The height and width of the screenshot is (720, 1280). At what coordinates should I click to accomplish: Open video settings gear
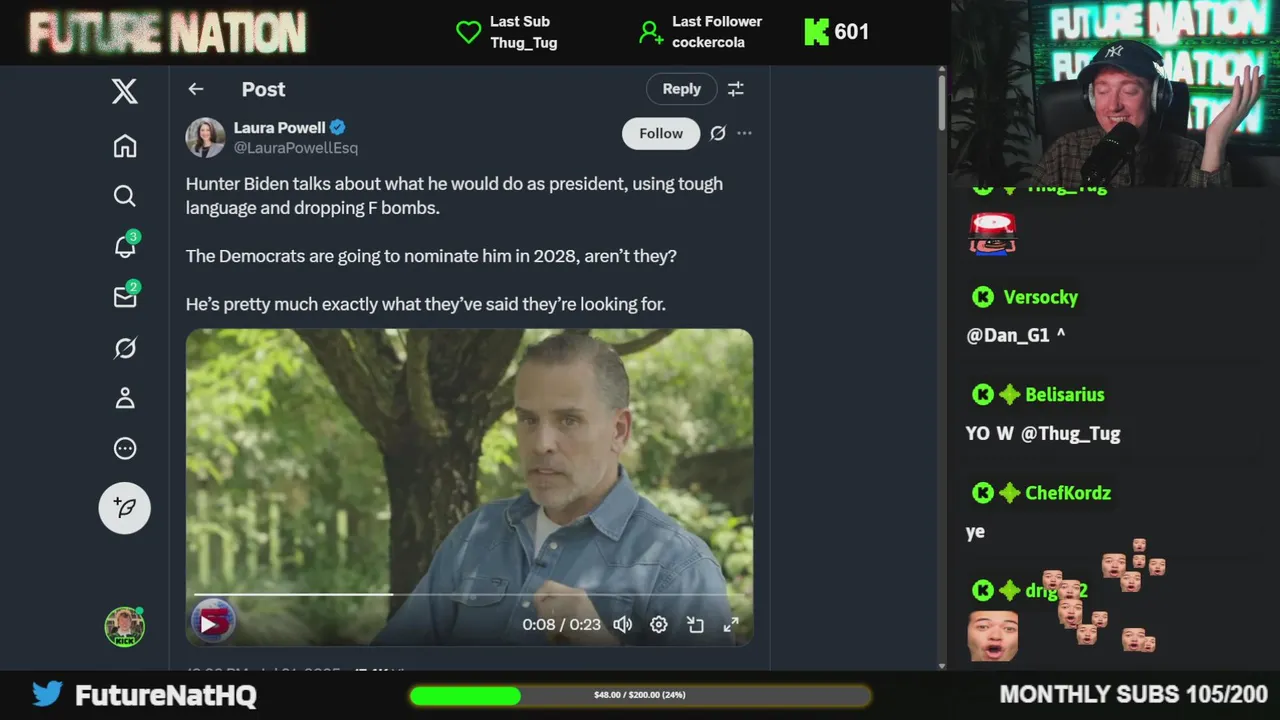tap(659, 624)
